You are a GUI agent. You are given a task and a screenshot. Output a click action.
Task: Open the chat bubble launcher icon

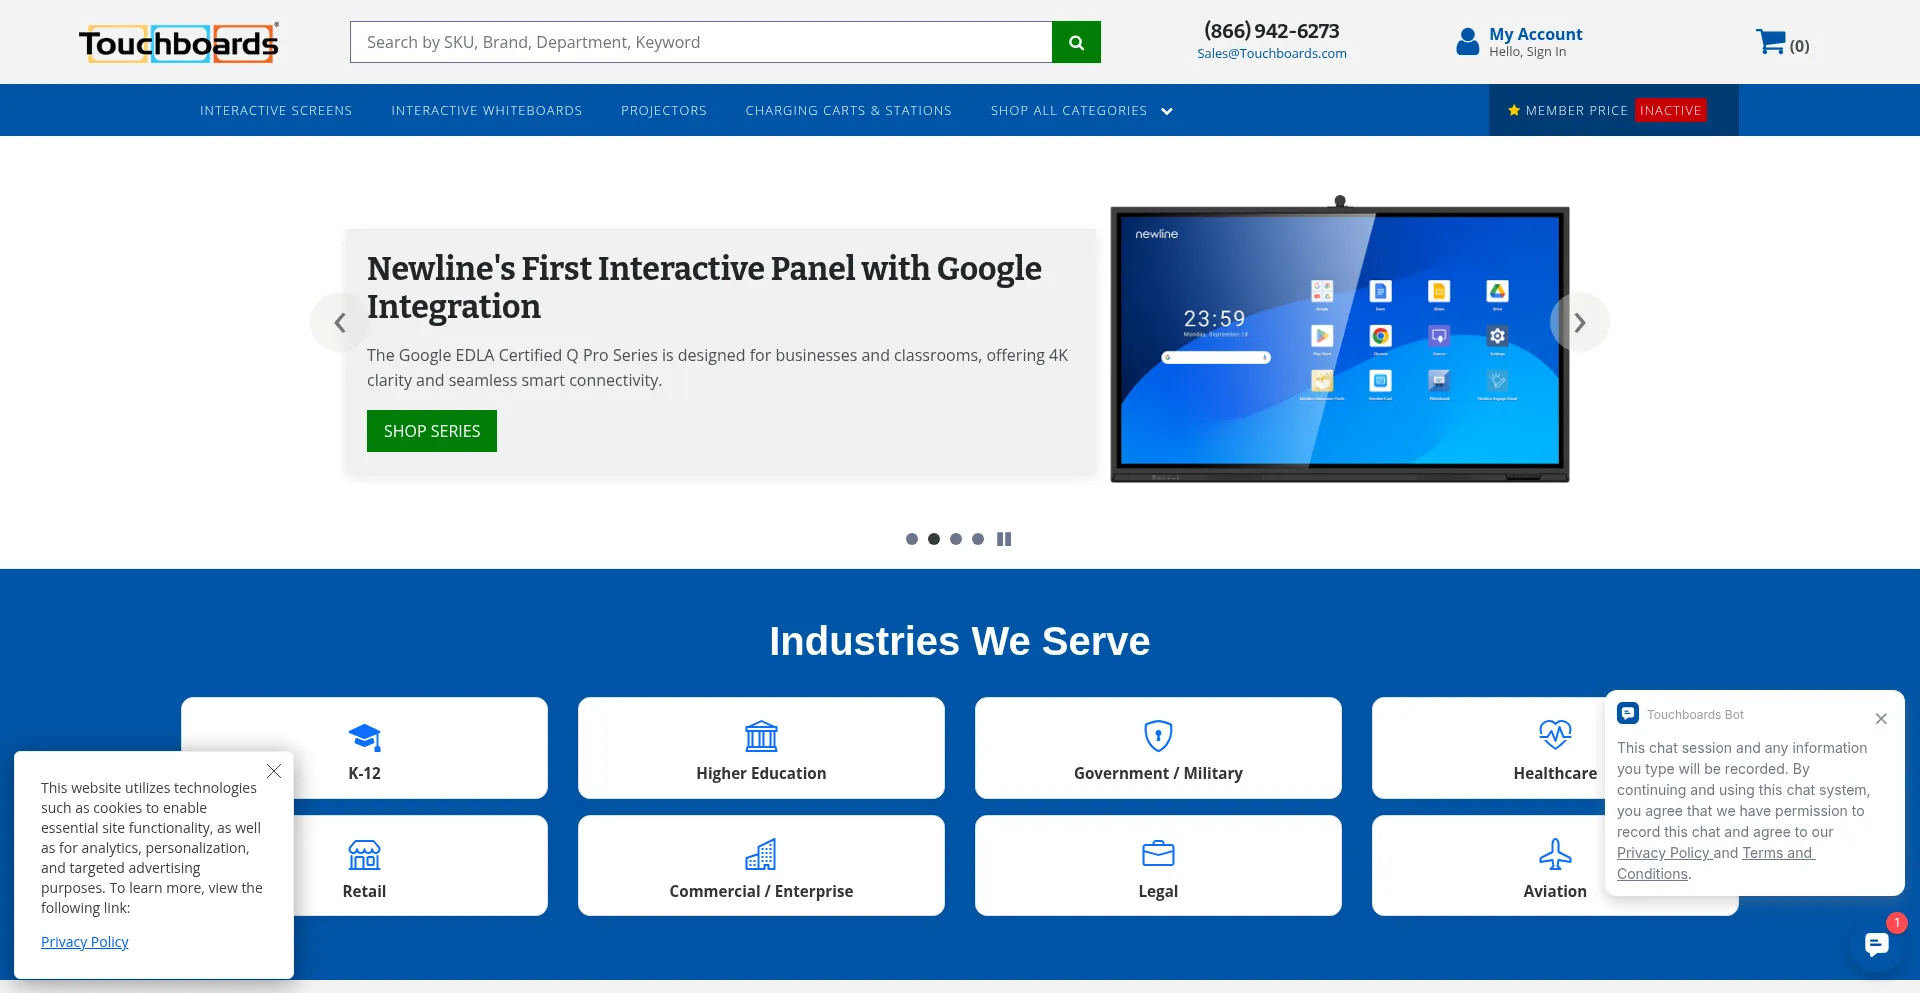(1876, 943)
